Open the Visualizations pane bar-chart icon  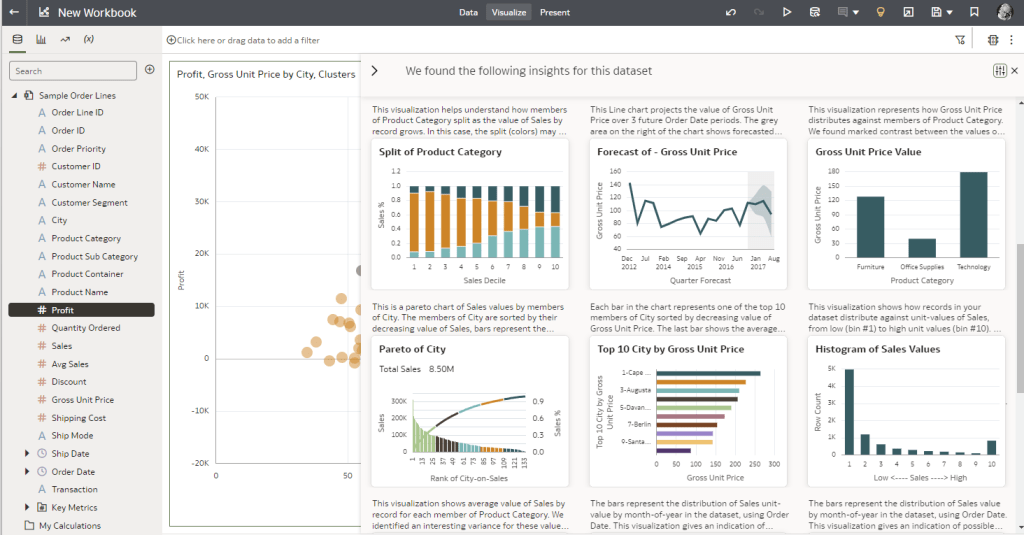point(41,40)
